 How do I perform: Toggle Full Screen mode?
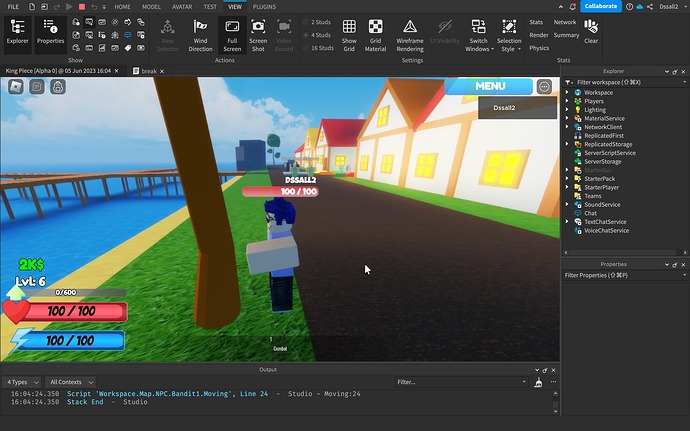coord(232,35)
